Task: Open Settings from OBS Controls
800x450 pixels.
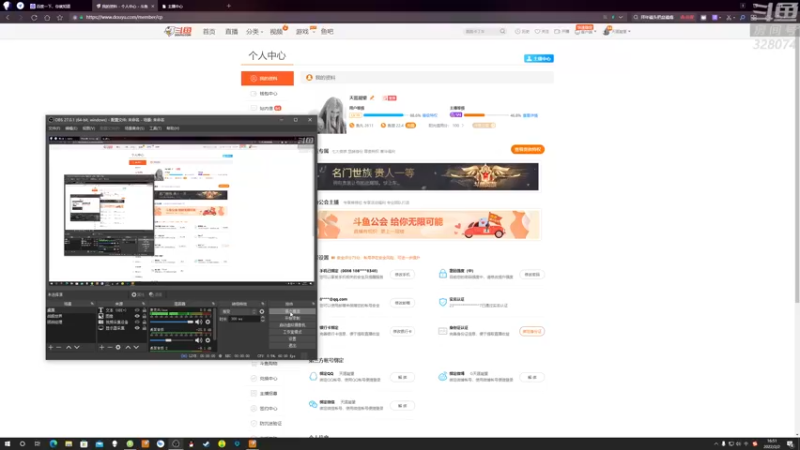Action: pyautogui.click(x=292, y=339)
